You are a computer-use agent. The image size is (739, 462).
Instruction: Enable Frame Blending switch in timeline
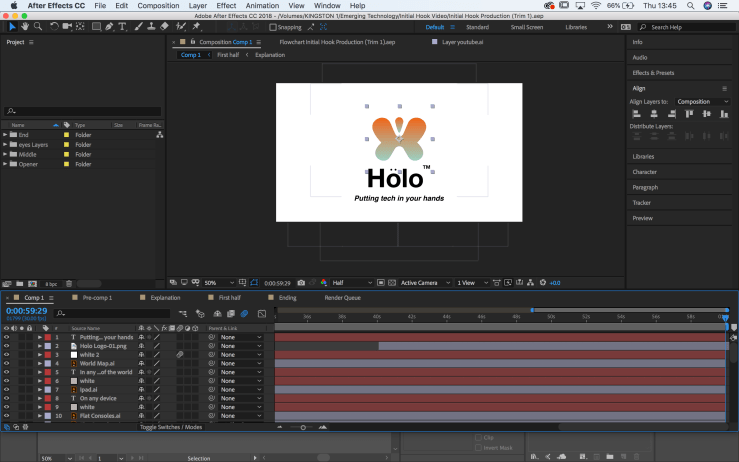(231, 314)
